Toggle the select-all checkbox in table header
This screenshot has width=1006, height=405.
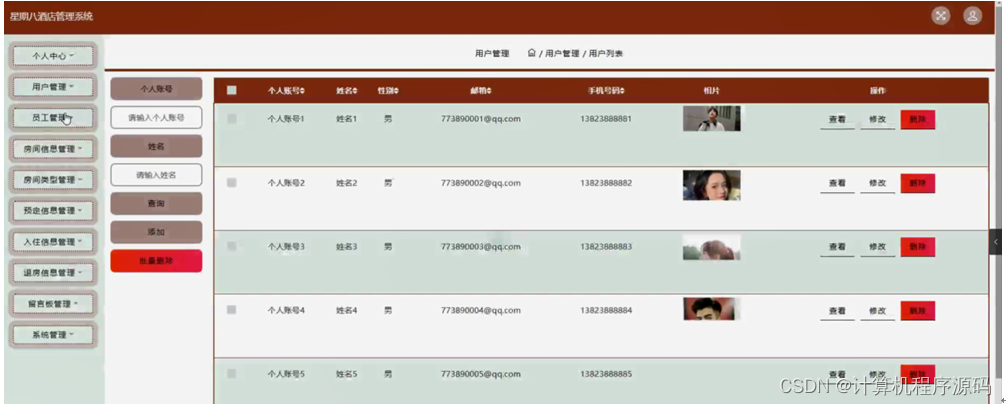point(232,90)
